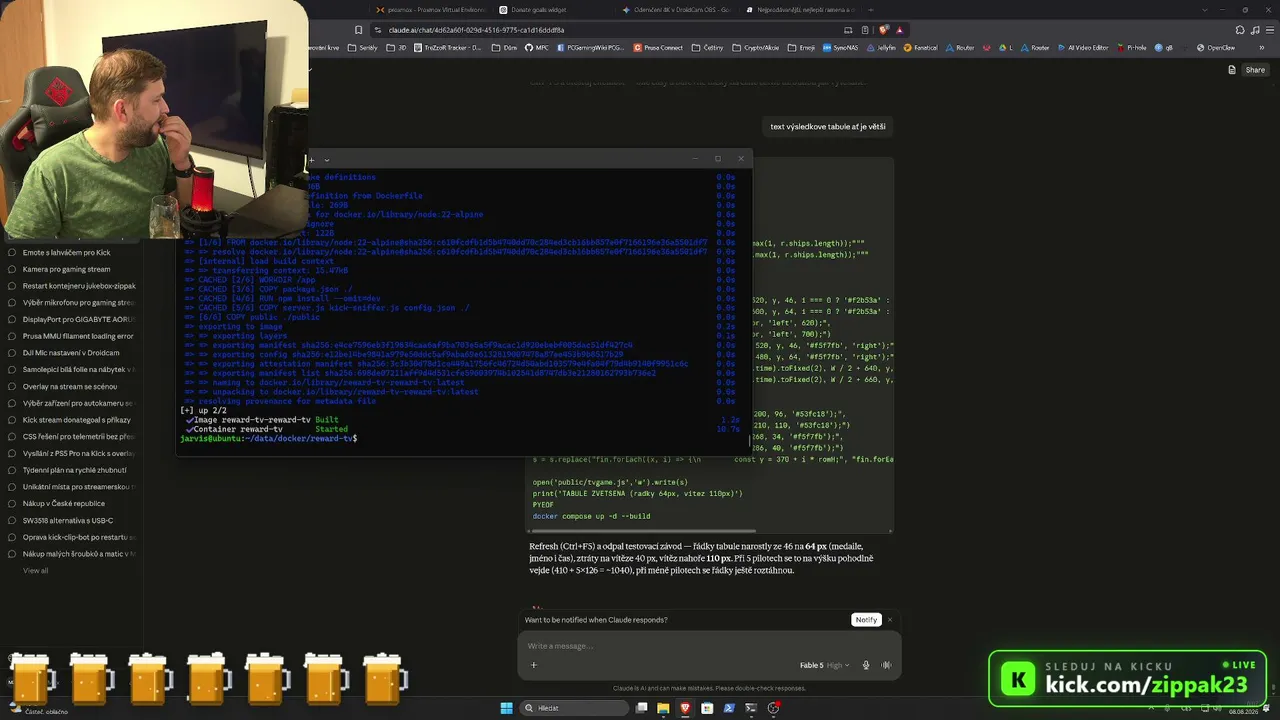
Task: Click the Notify button
Action: pyautogui.click(x=866, y=620)
